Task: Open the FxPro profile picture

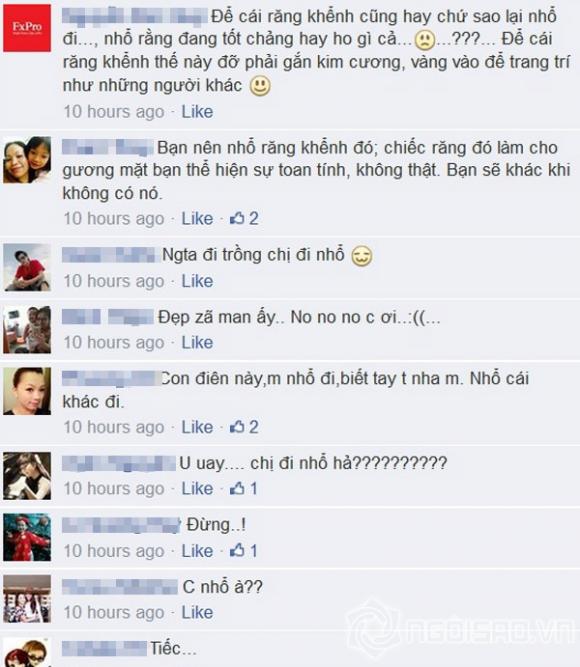Action: [27, 28]
